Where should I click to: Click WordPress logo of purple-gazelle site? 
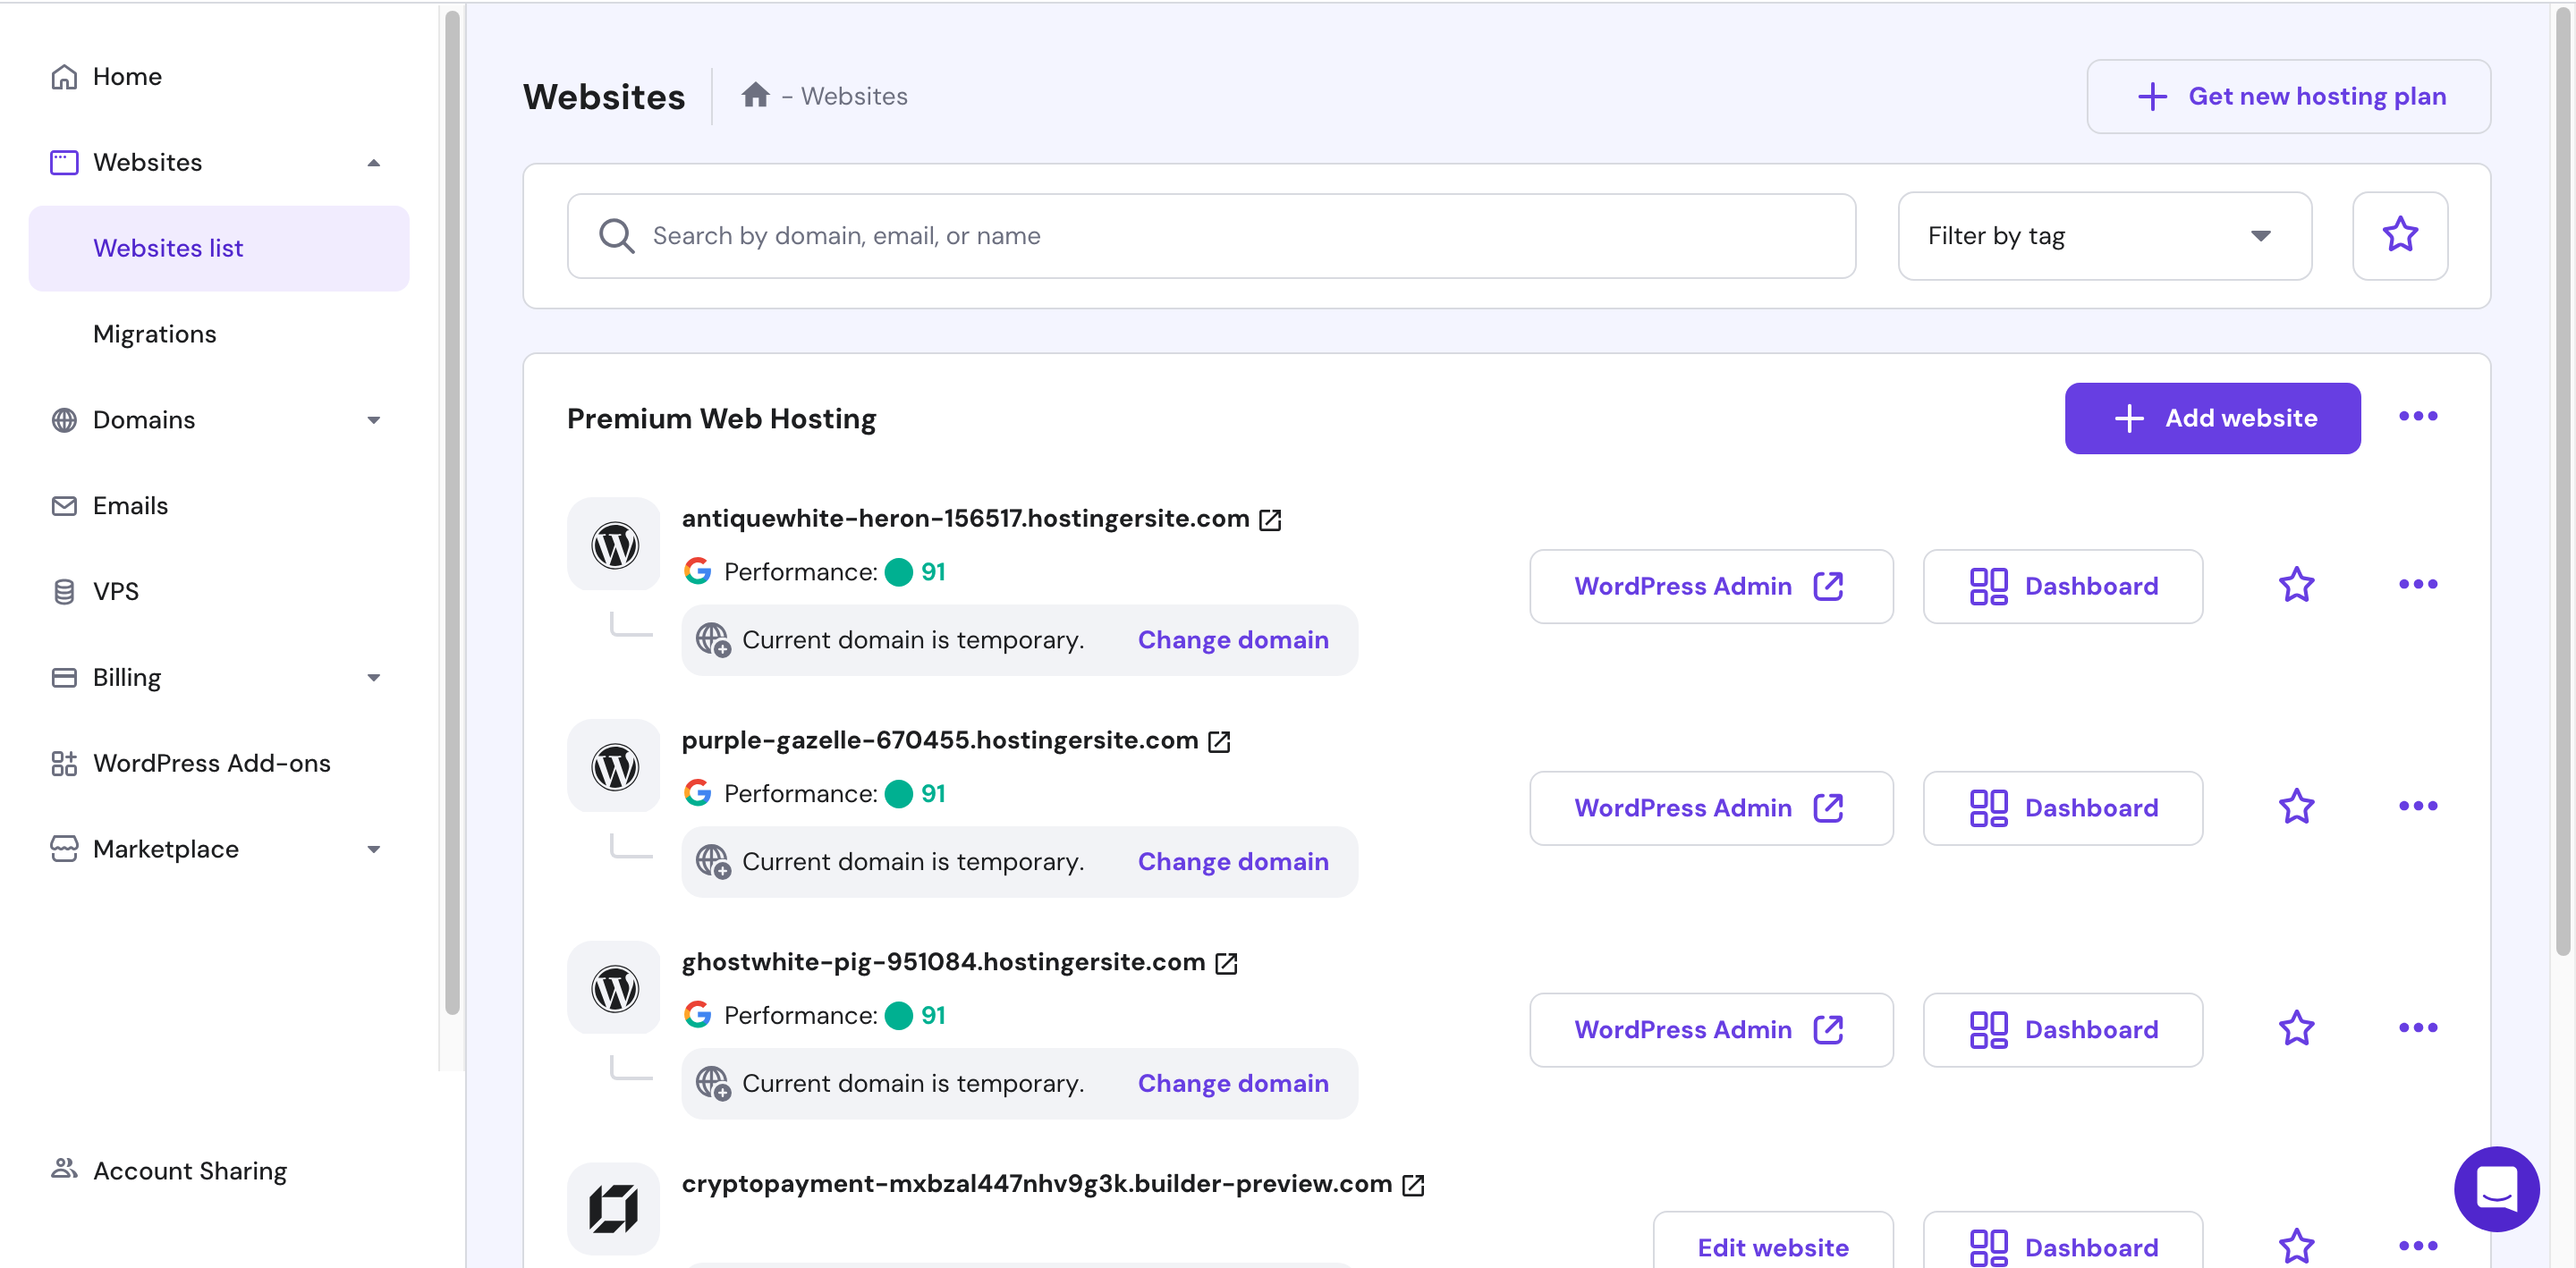pyautogui.click(x=614, y=767)
